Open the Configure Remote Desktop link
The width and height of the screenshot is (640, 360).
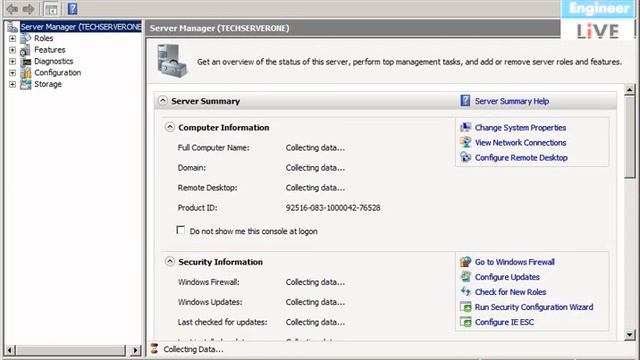(x=521, y=158)
